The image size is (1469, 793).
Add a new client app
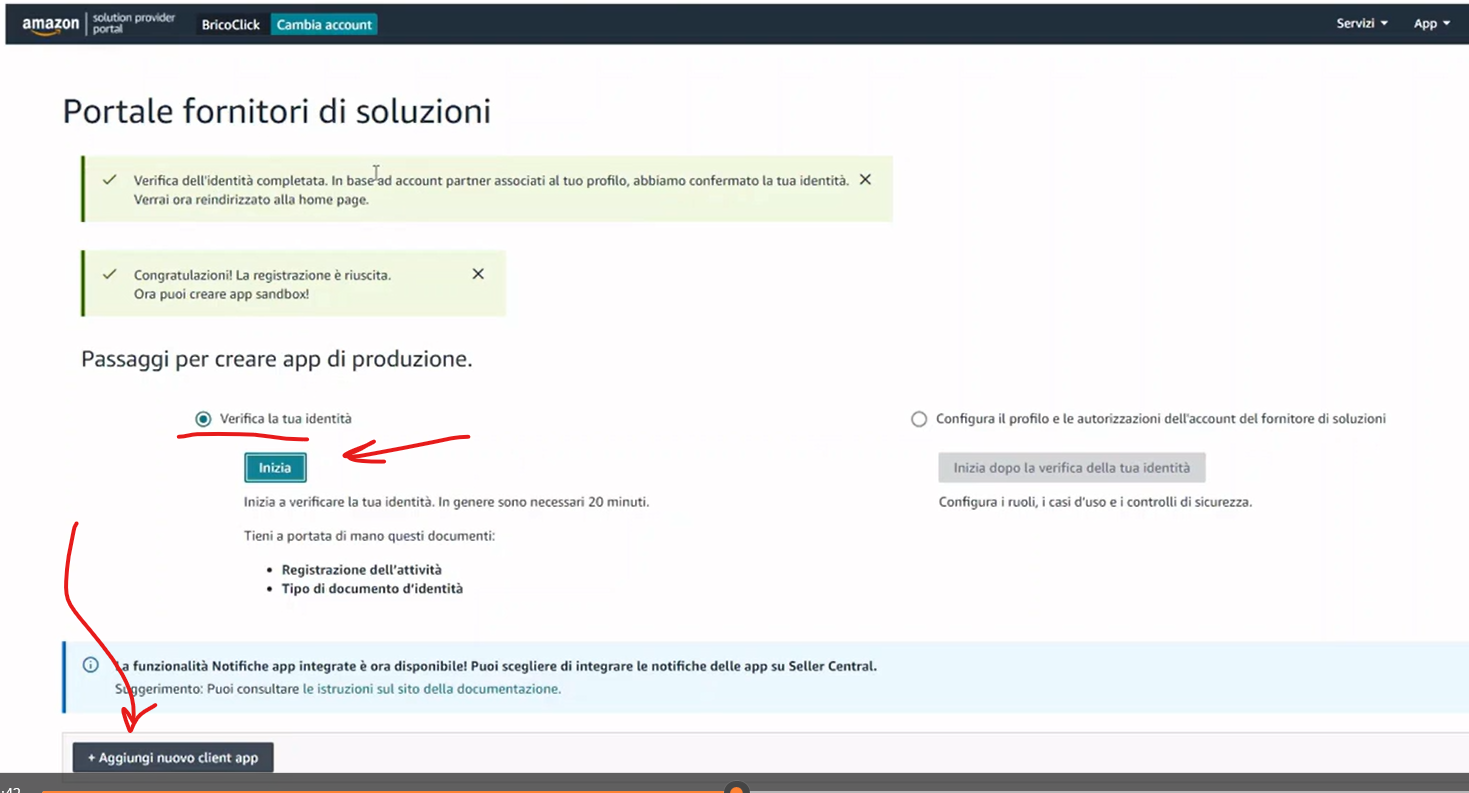[173, 758]
